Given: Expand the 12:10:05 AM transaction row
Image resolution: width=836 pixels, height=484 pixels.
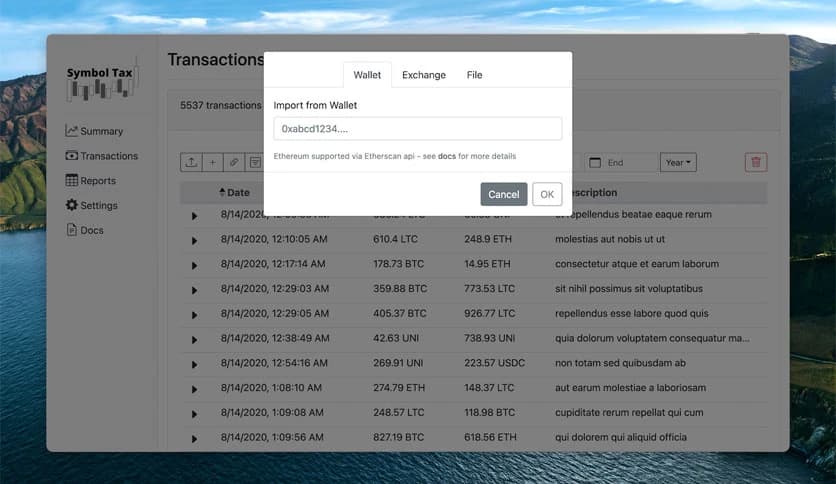Looking at the screenshot, I should (x=194, y=240).
